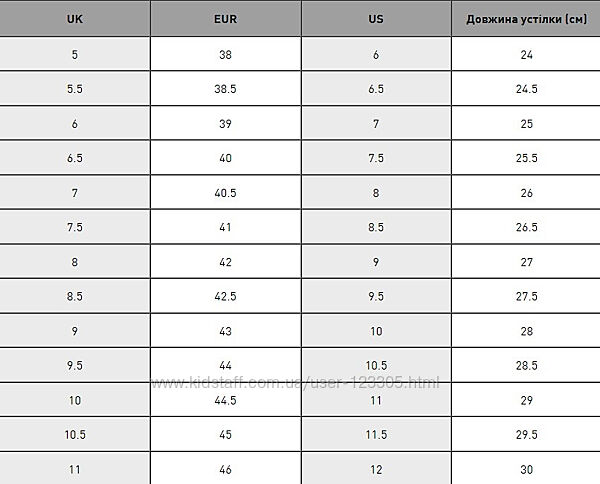Screen dimensions: 600x484
Task: Click the US column header
Action: [376, 19]
